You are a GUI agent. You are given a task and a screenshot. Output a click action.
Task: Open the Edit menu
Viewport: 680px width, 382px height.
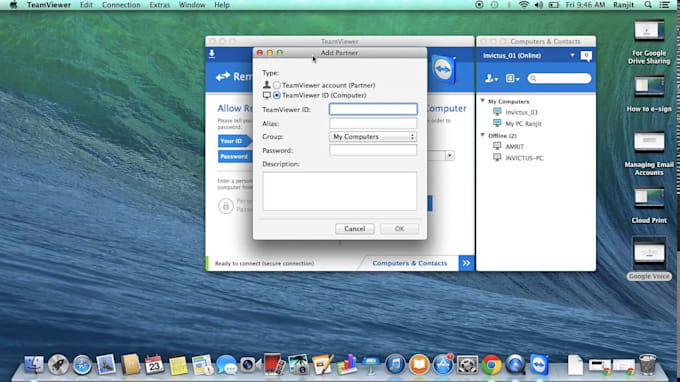point(86,5)
